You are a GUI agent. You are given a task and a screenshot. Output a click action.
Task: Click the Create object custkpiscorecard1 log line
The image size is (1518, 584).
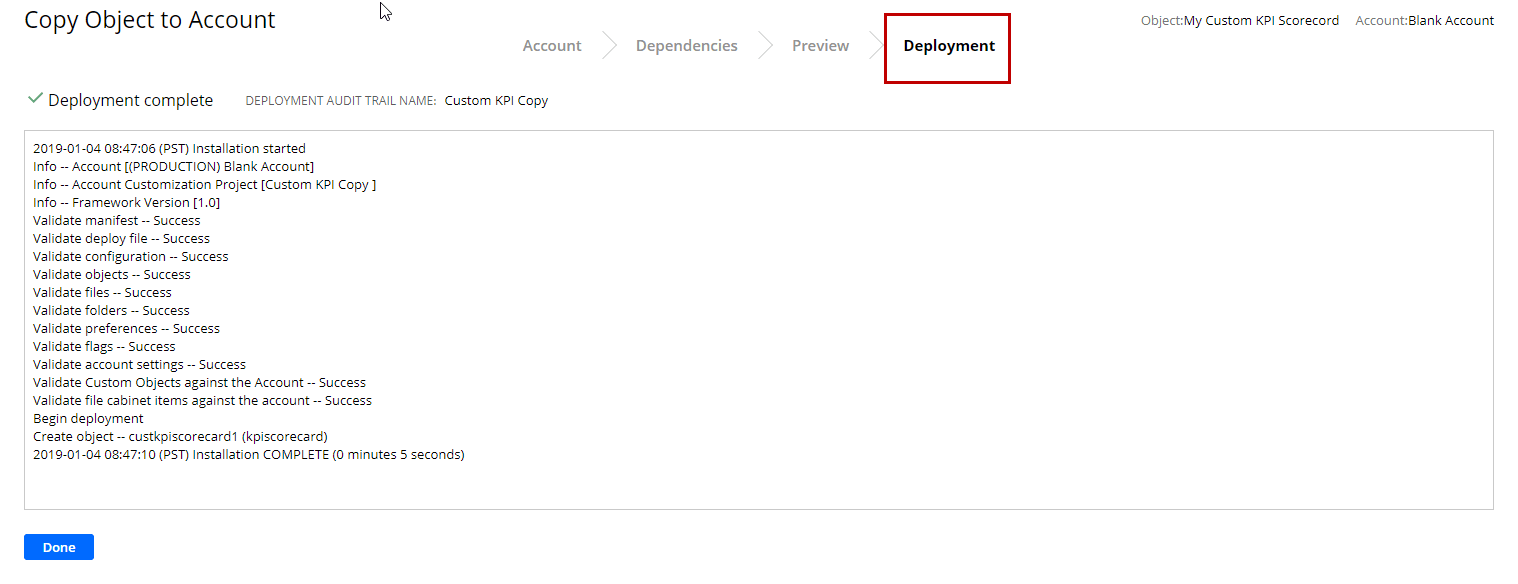180,437
